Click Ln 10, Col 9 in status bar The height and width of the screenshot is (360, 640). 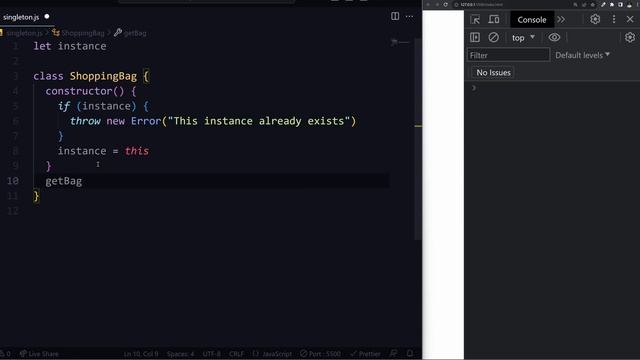141,354
